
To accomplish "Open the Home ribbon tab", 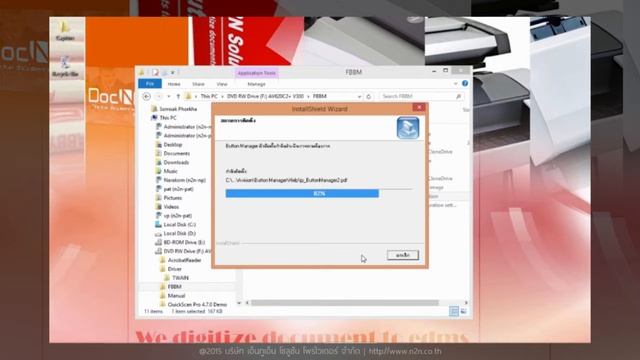I will pos(174,84).
